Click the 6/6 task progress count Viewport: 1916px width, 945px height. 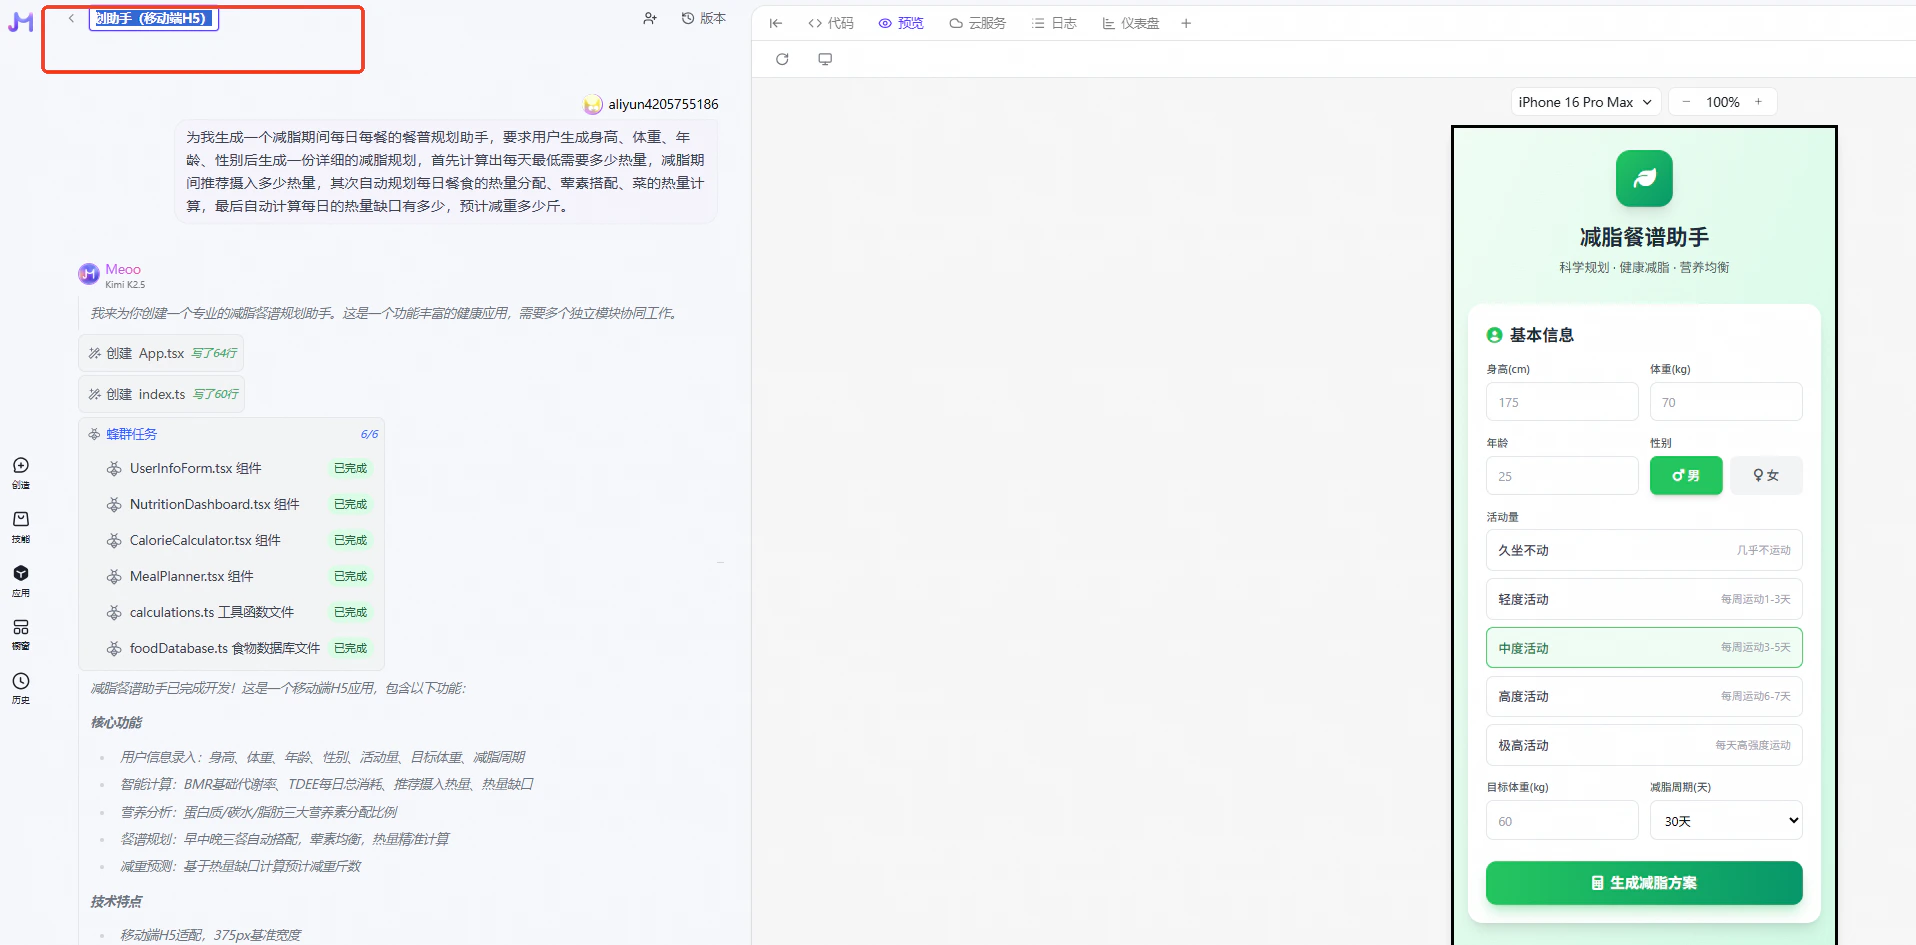coord(369,434)
